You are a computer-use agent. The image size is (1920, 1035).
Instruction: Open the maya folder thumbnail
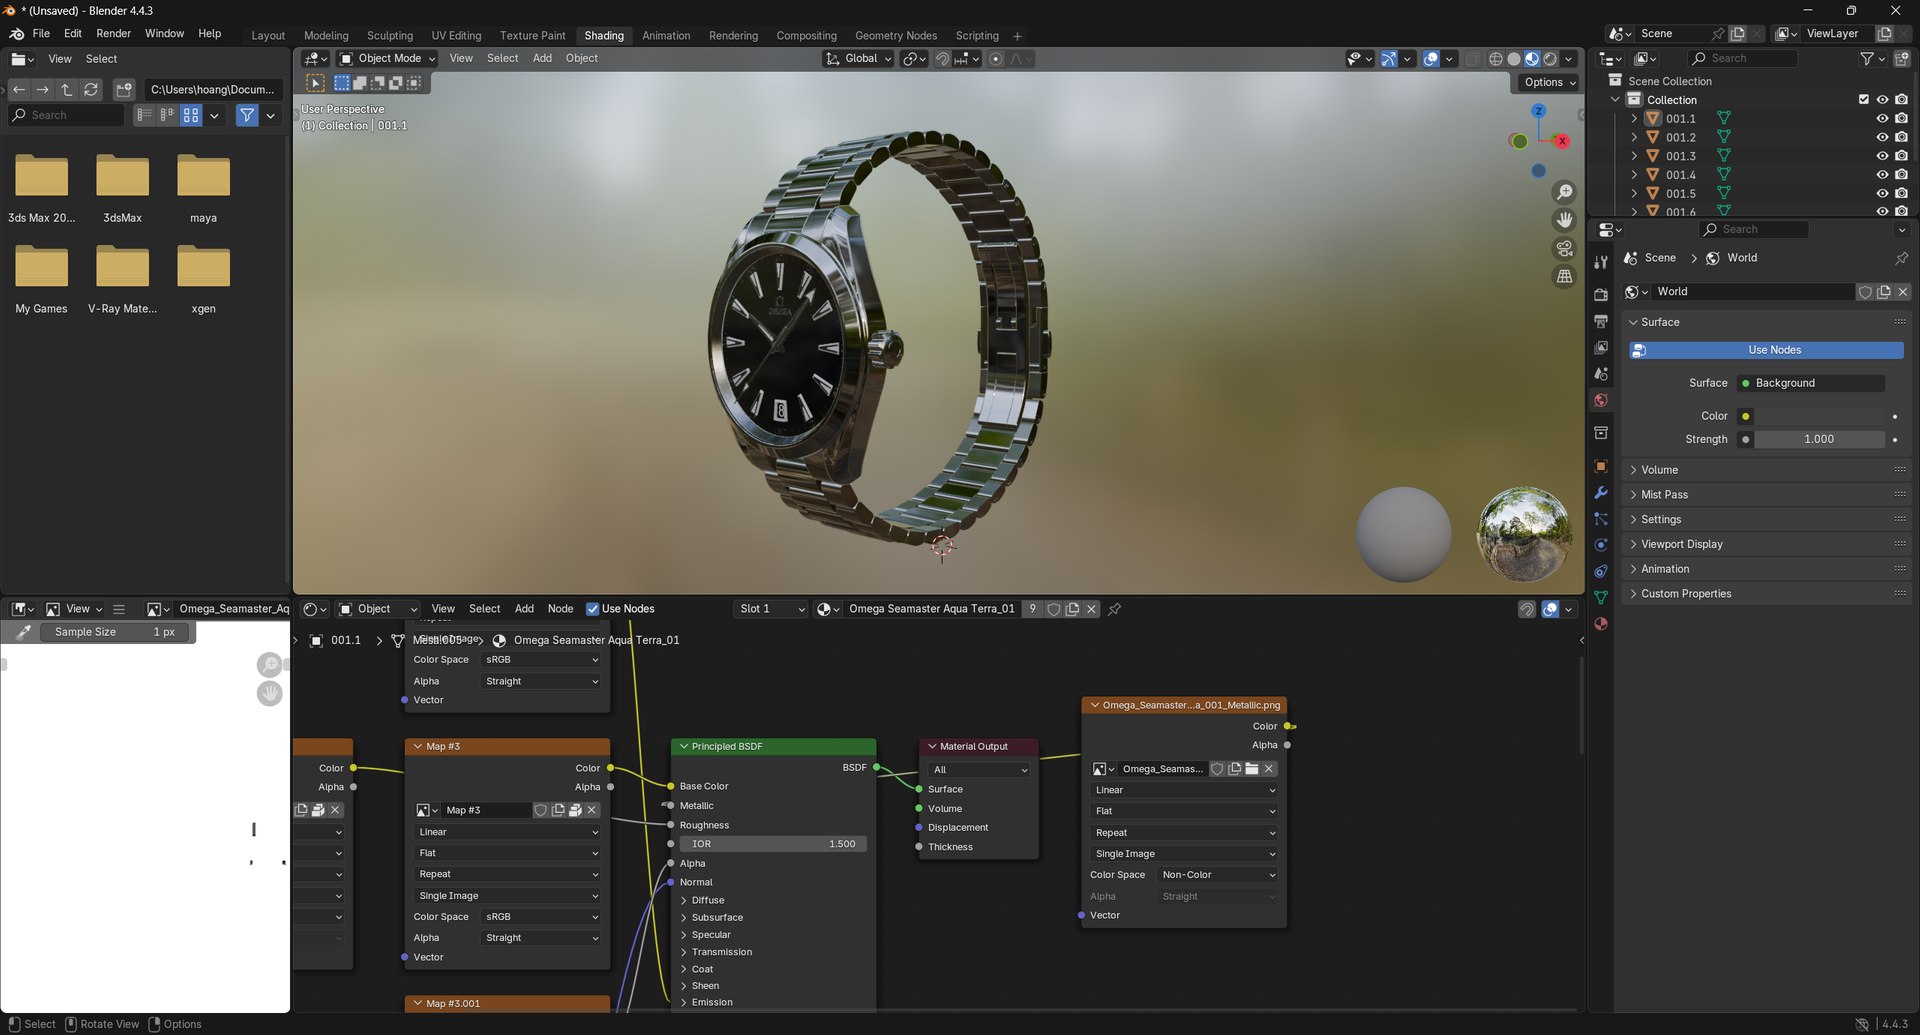tap(203, 177)
